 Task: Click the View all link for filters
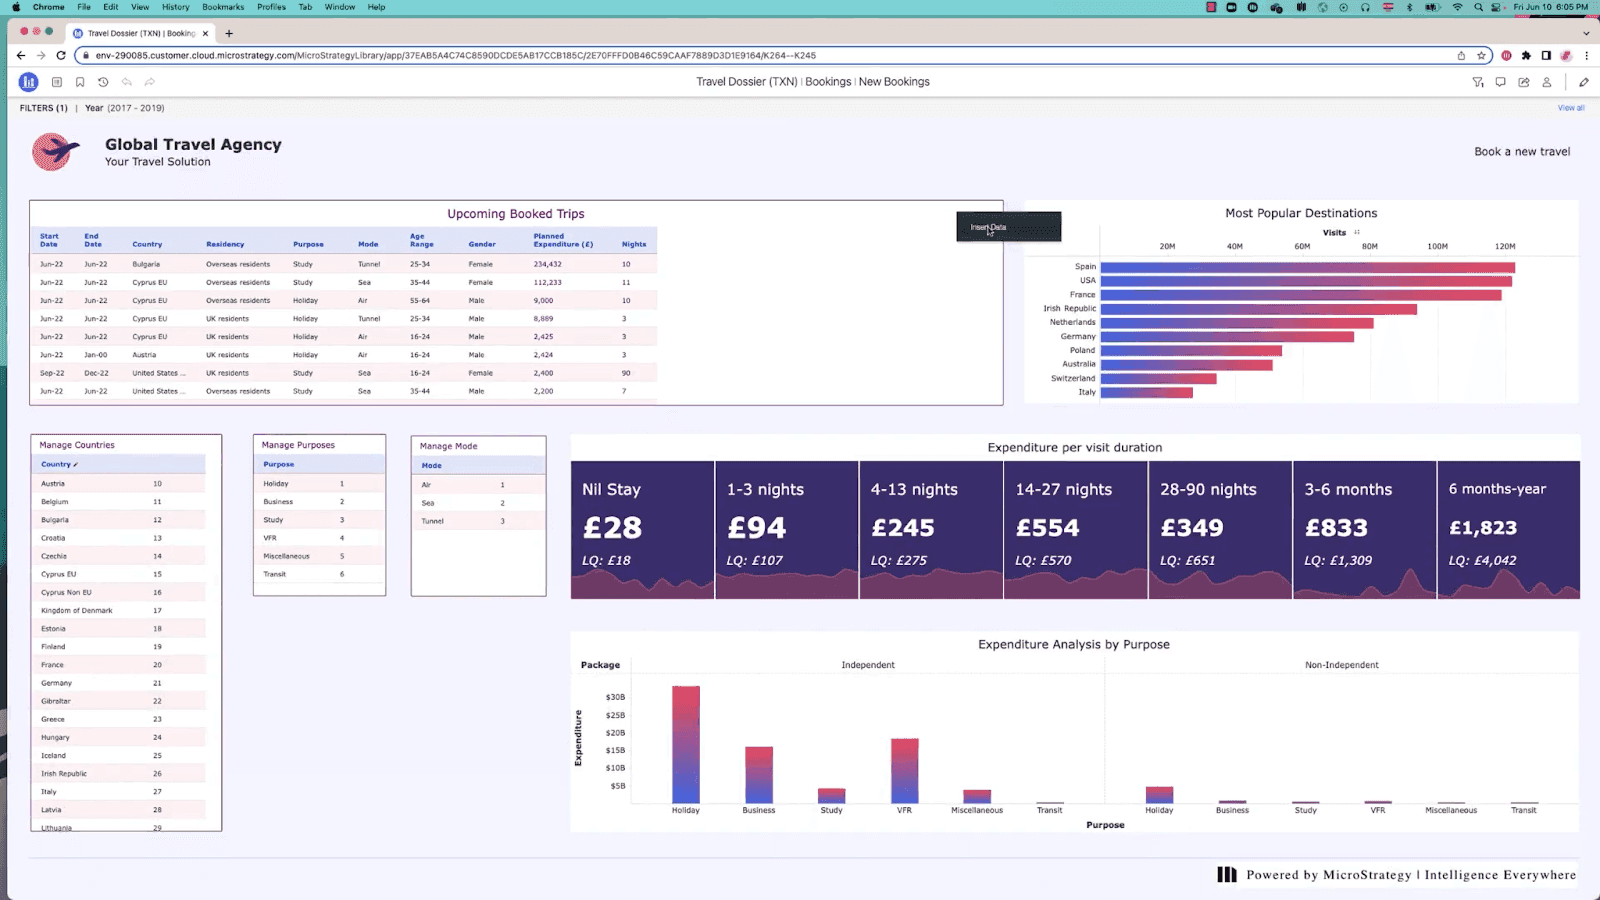[1571, 107]
